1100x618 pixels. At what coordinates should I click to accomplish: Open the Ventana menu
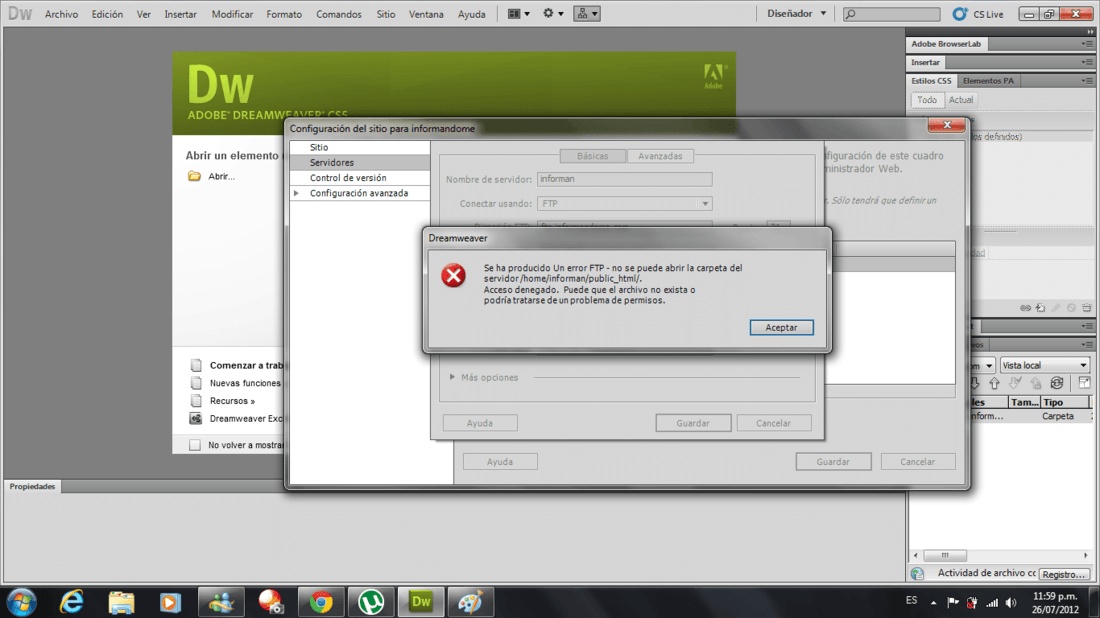pyautogui.click(x=426, y=14)
